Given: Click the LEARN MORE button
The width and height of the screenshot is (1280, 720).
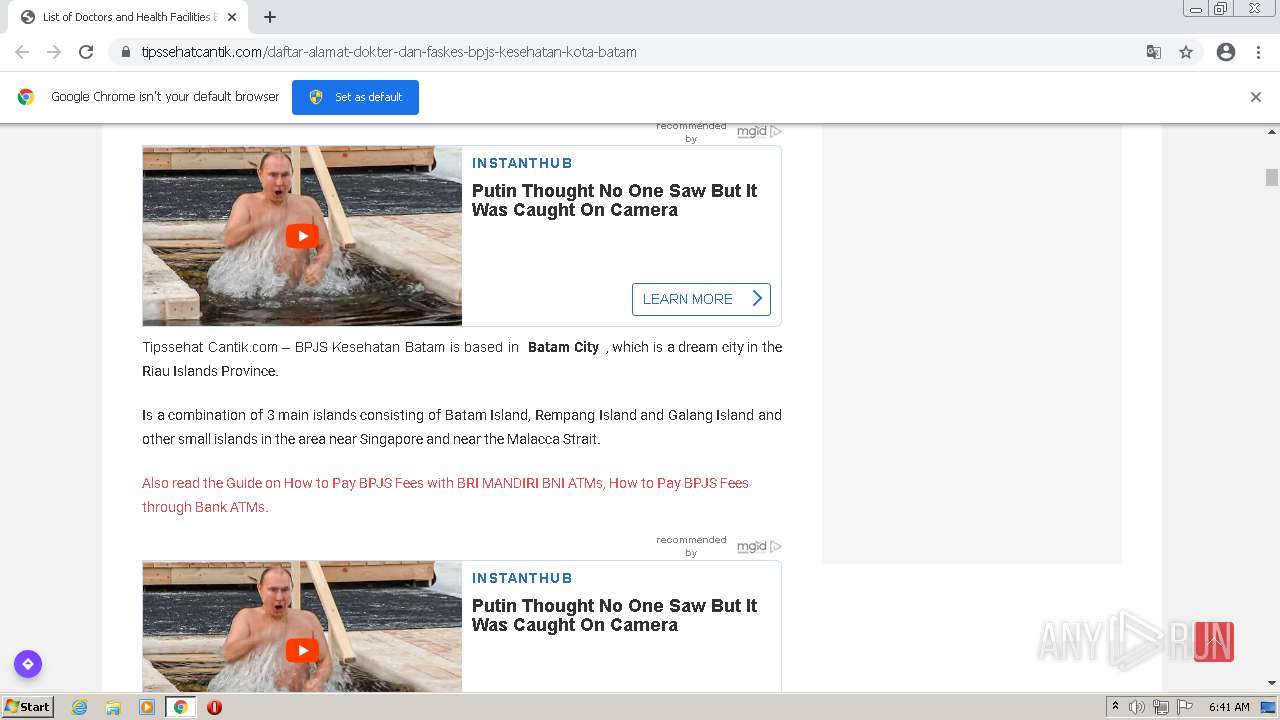Looking at the screenshot, I should [x=701, y=299].
